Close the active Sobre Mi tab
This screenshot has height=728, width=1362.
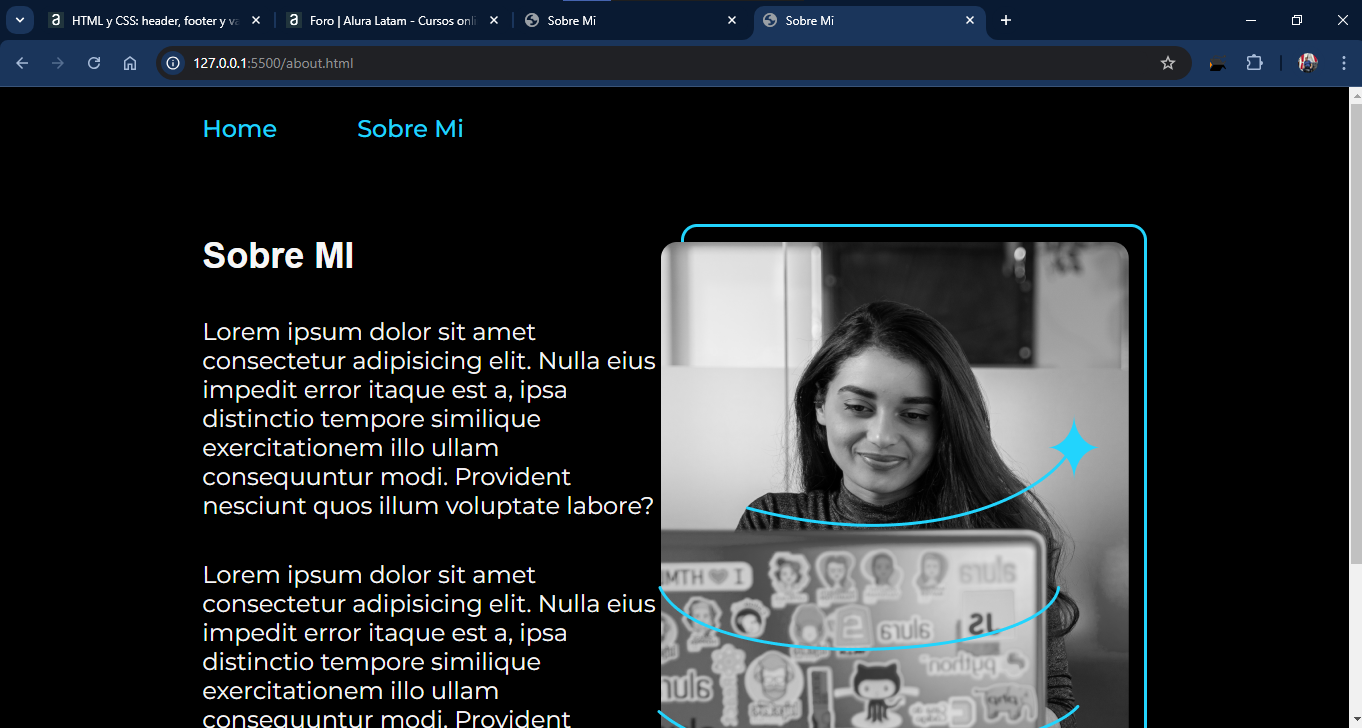pos(970,20)
